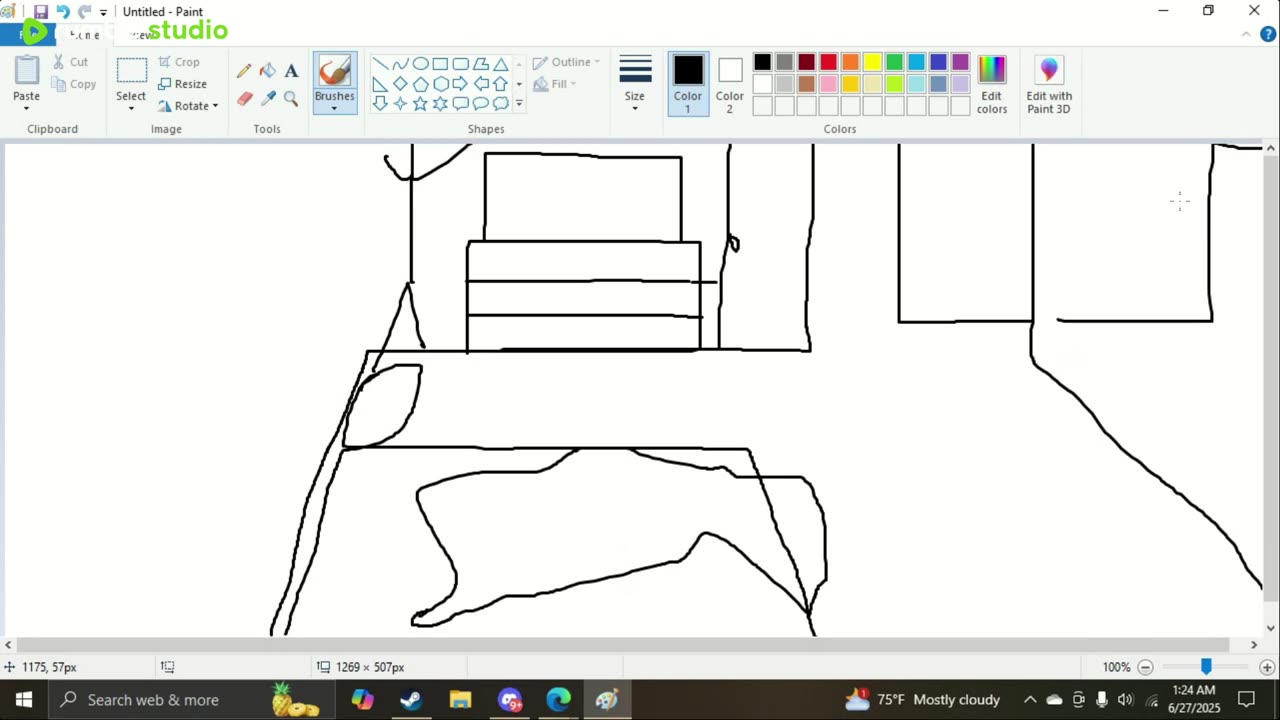Open Paint Help question mark icon
Image resolution: width=1280 pixels, height=720 pixels.
[x=1268, y=34]
